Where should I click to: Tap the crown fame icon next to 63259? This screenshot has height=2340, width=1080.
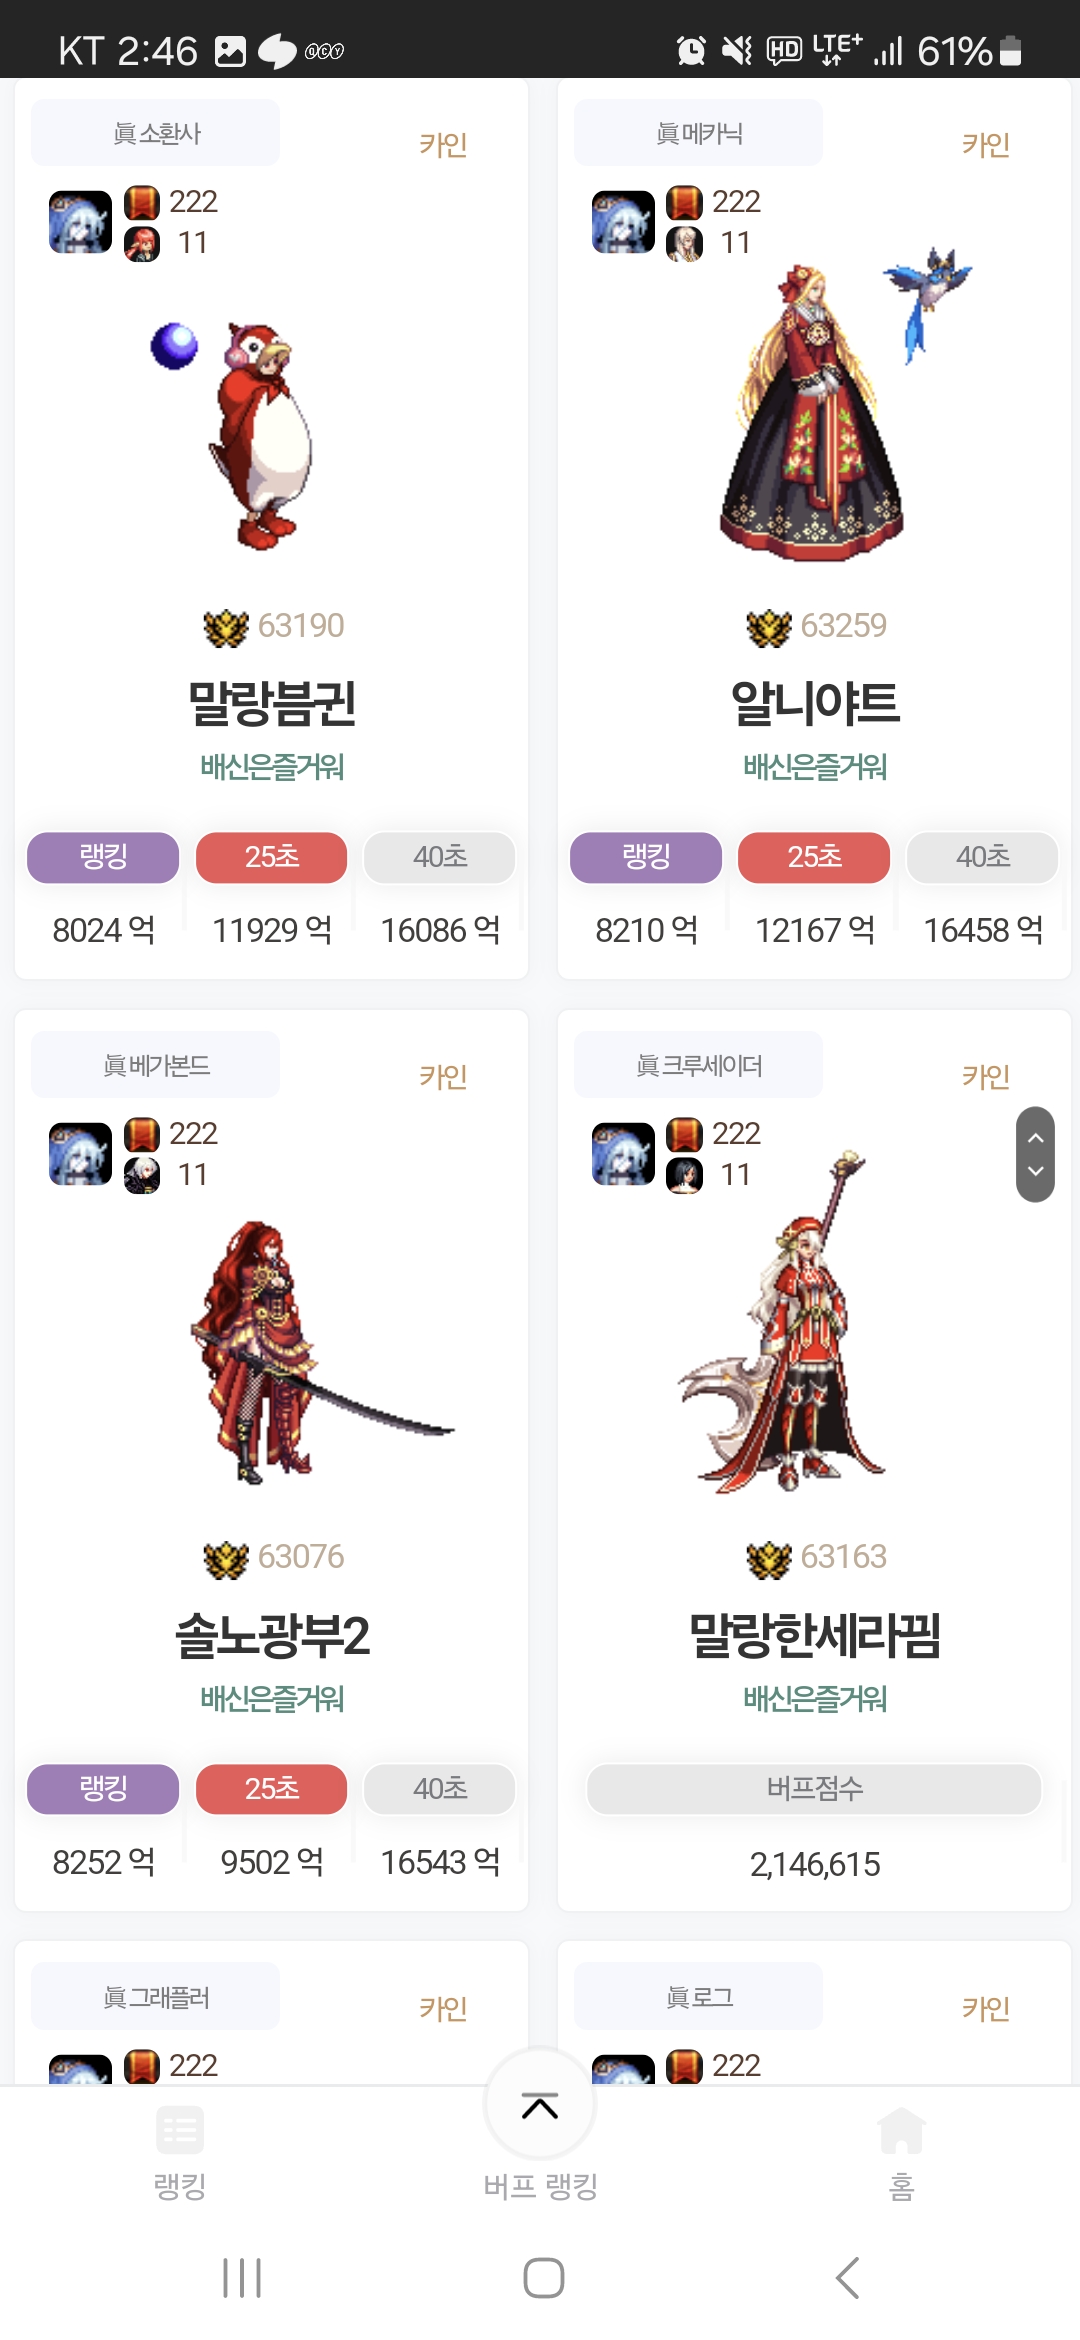(x=769, y=627)
